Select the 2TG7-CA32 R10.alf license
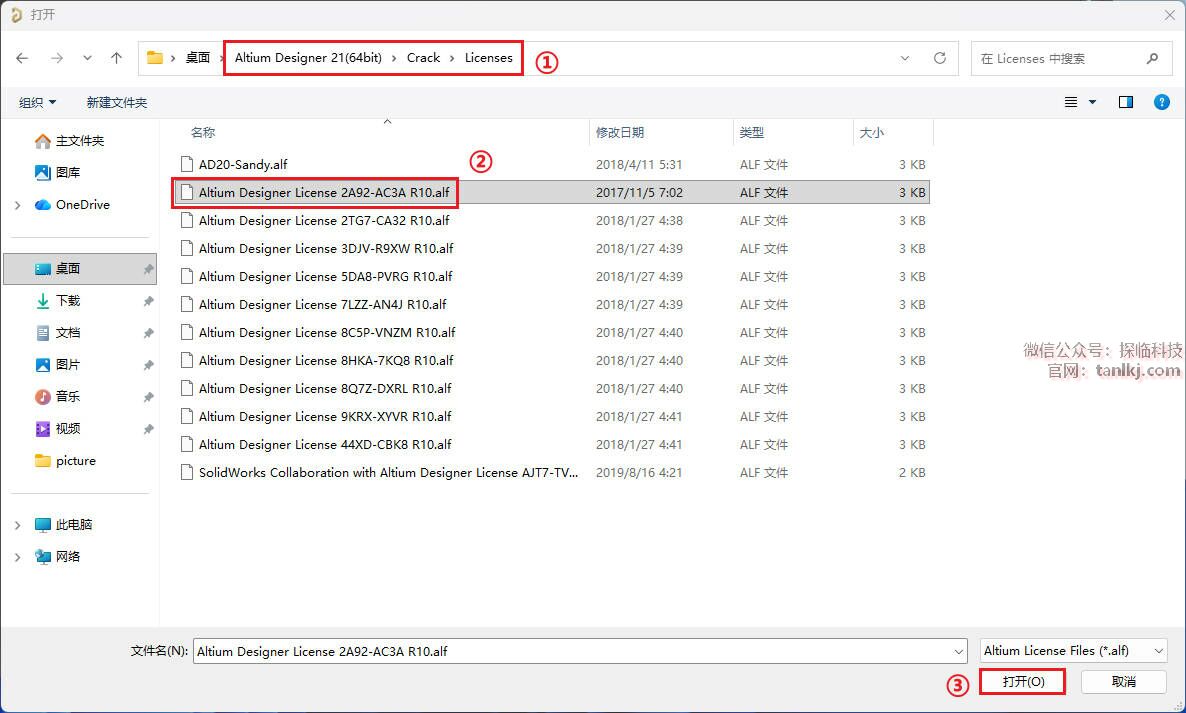 tap(551, 220)
